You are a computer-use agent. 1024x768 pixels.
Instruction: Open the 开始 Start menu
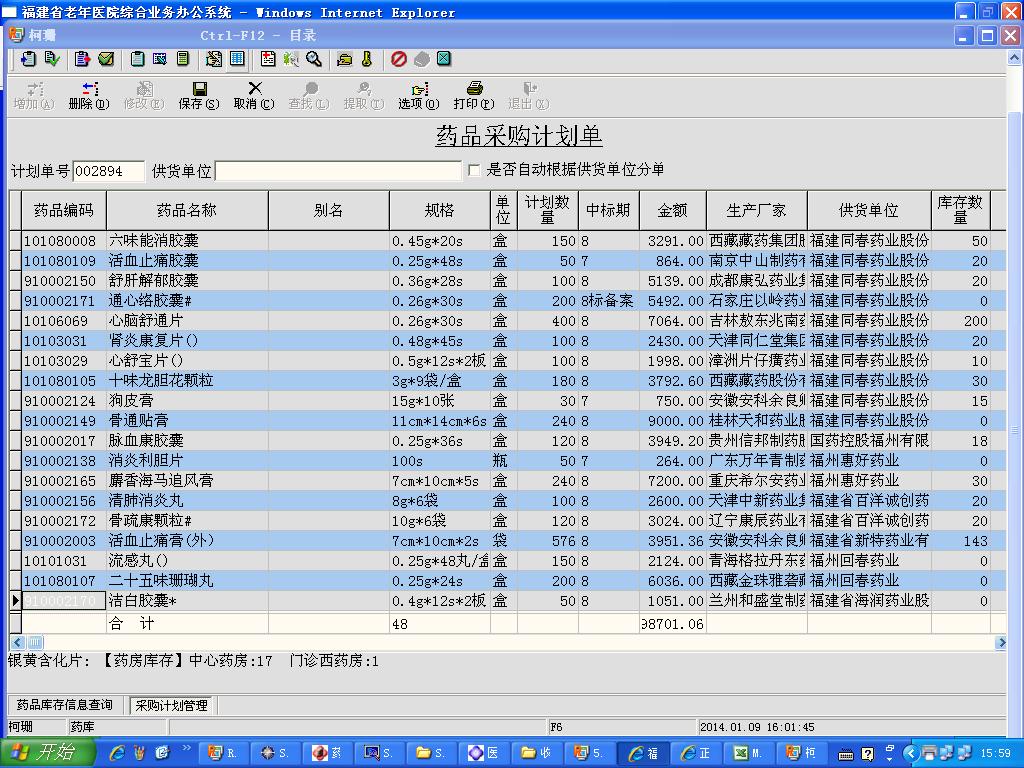tap(47, 753)
